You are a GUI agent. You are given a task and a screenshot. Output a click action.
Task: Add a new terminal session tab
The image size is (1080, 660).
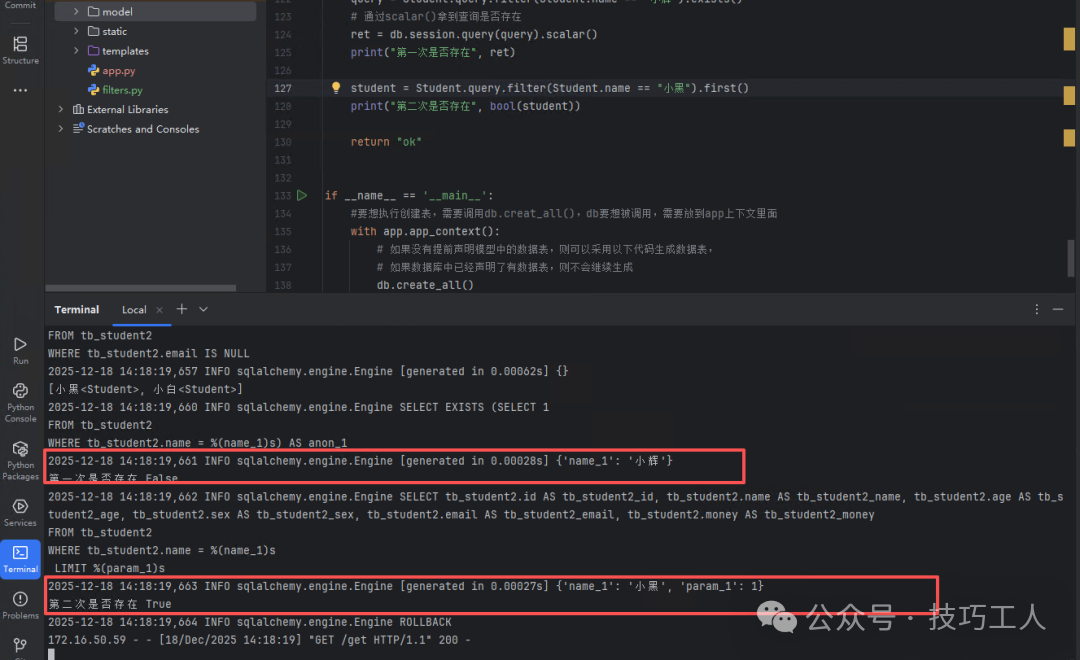[x=182, y=309]
